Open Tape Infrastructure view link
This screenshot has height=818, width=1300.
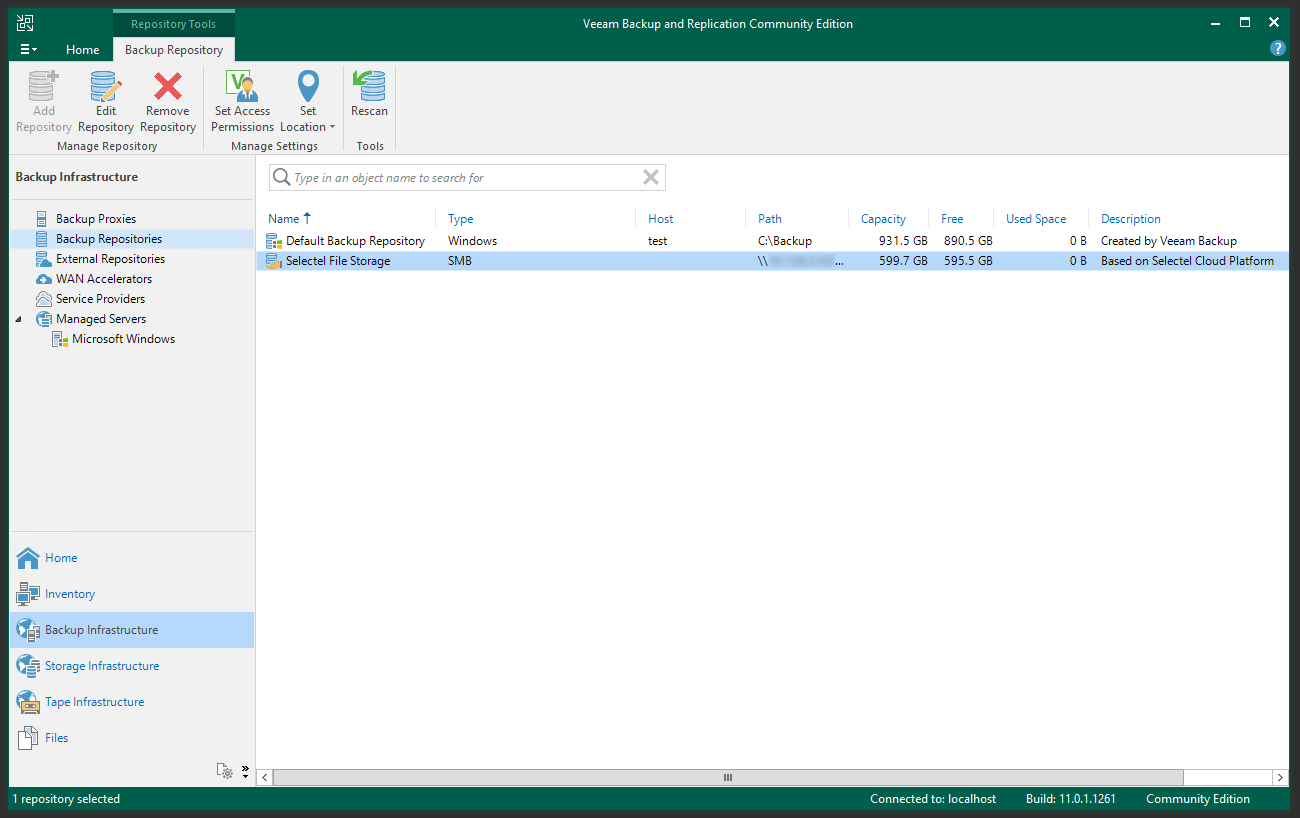(x=94, y=702)
